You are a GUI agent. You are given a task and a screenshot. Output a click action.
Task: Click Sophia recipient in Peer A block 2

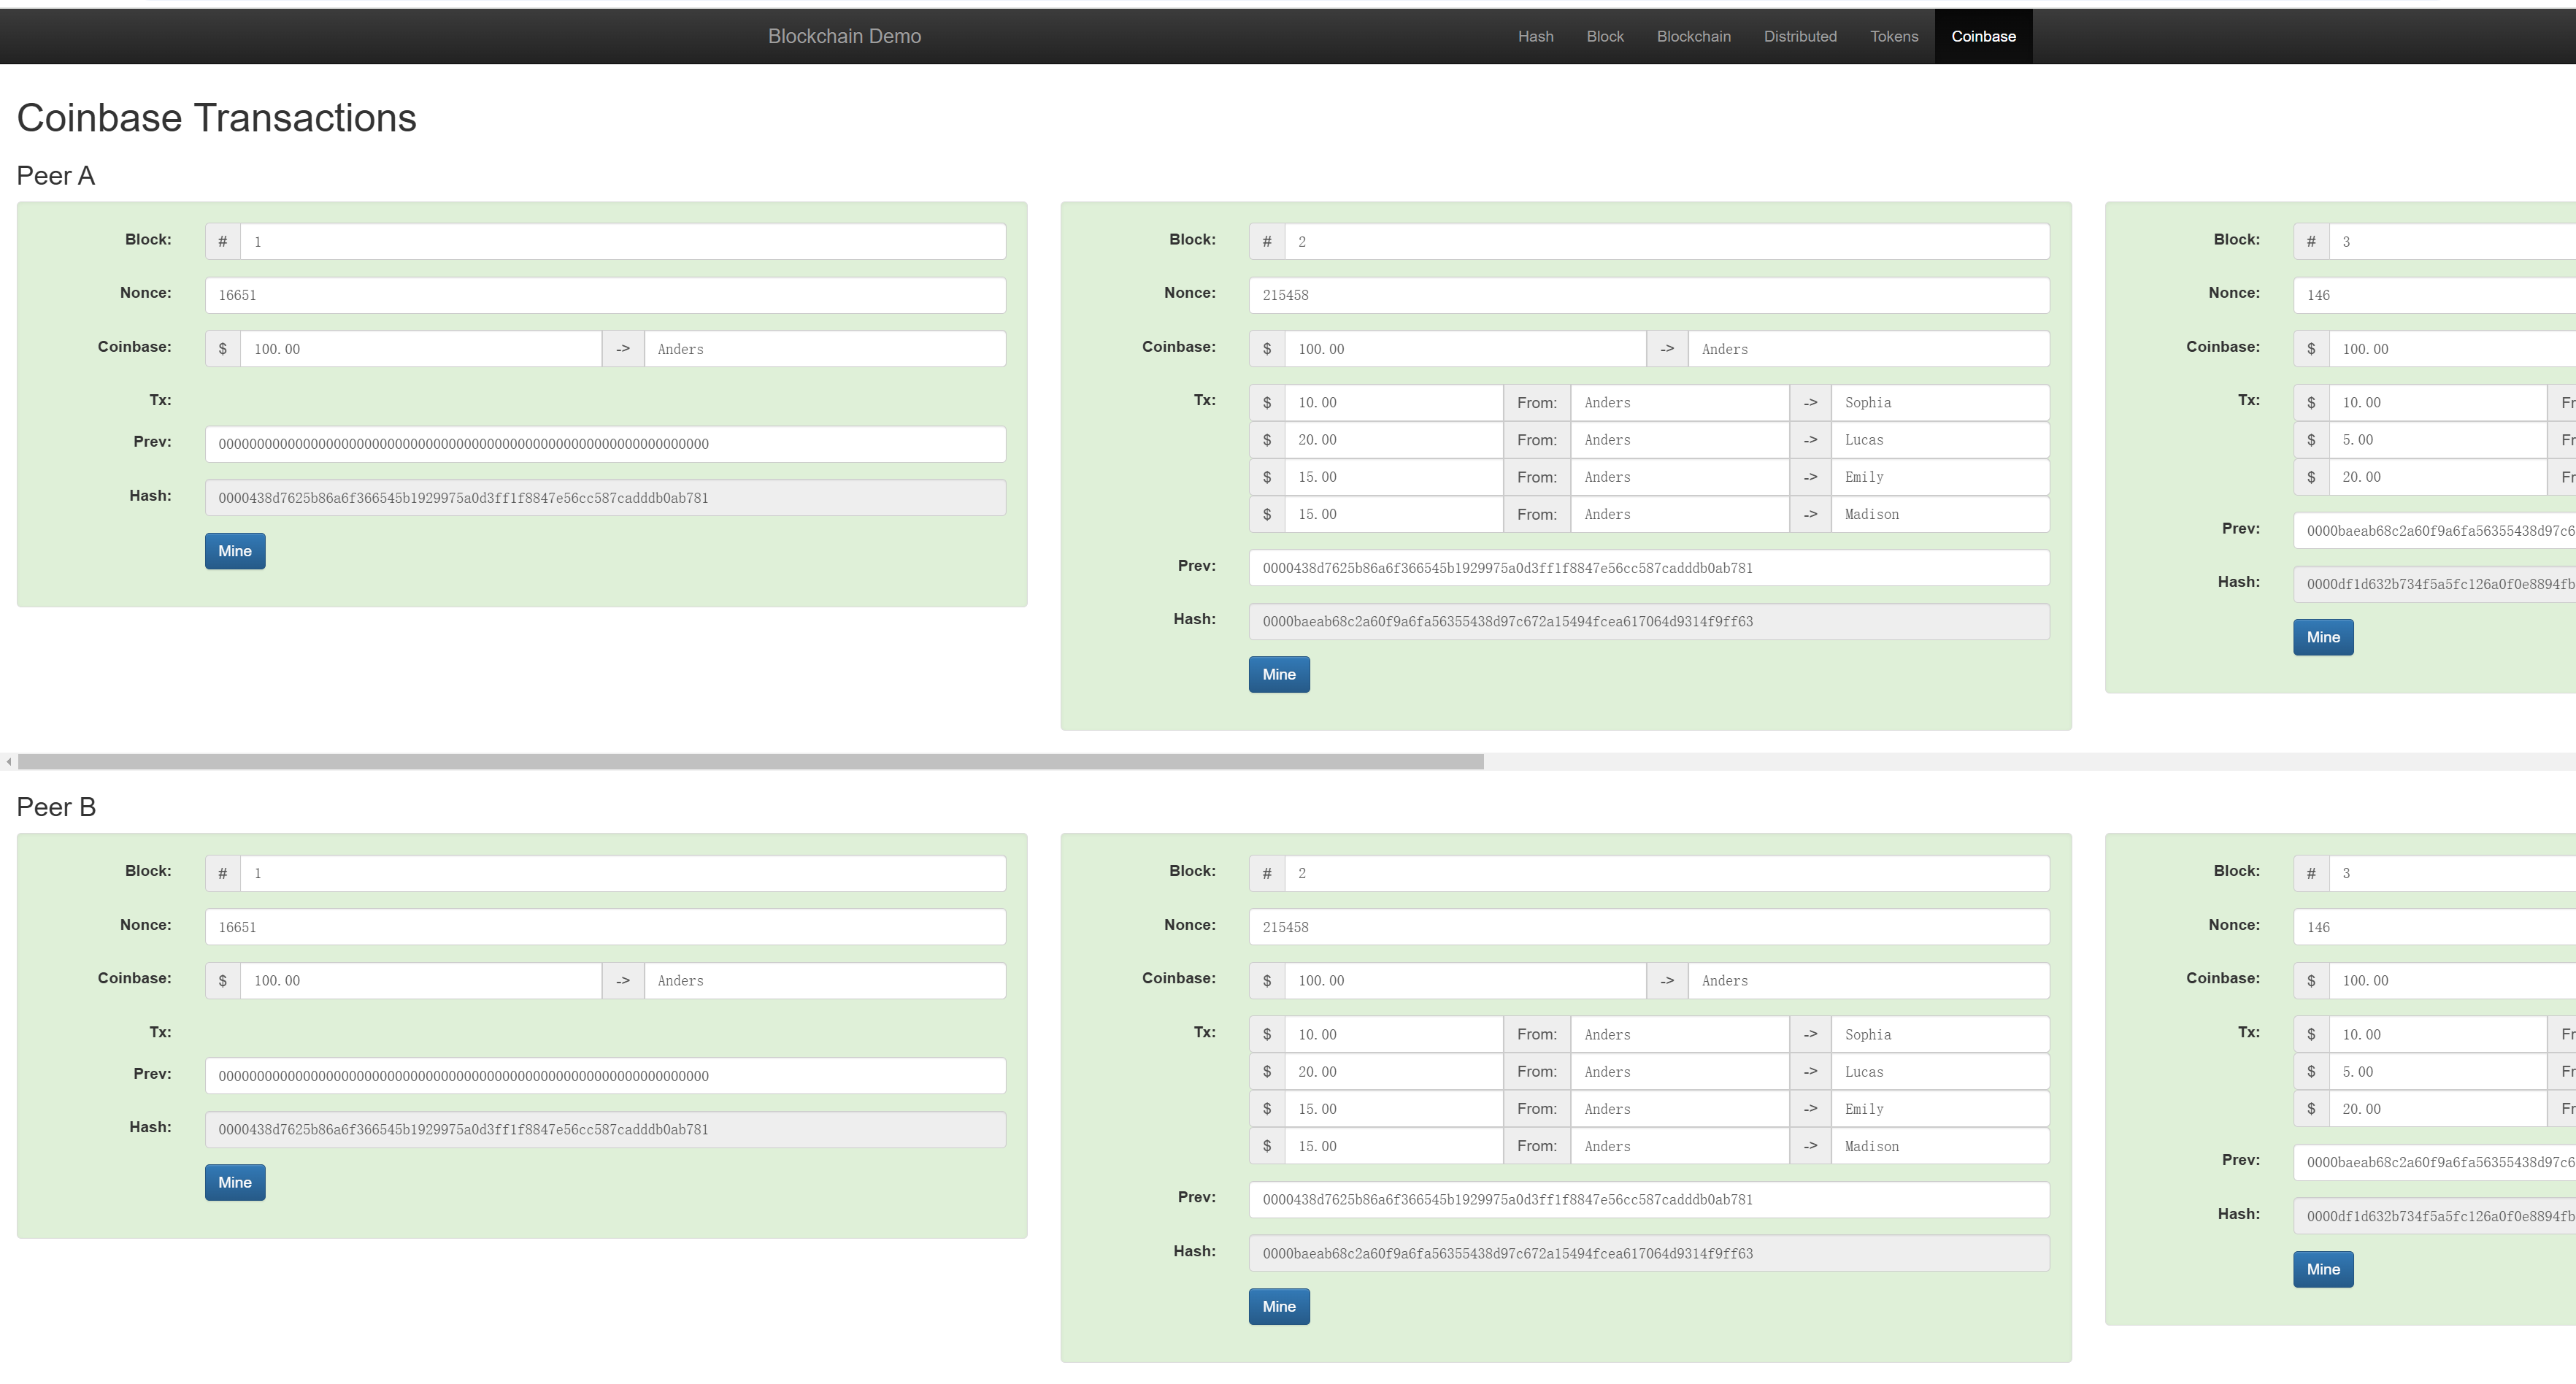coord(1939,402)
